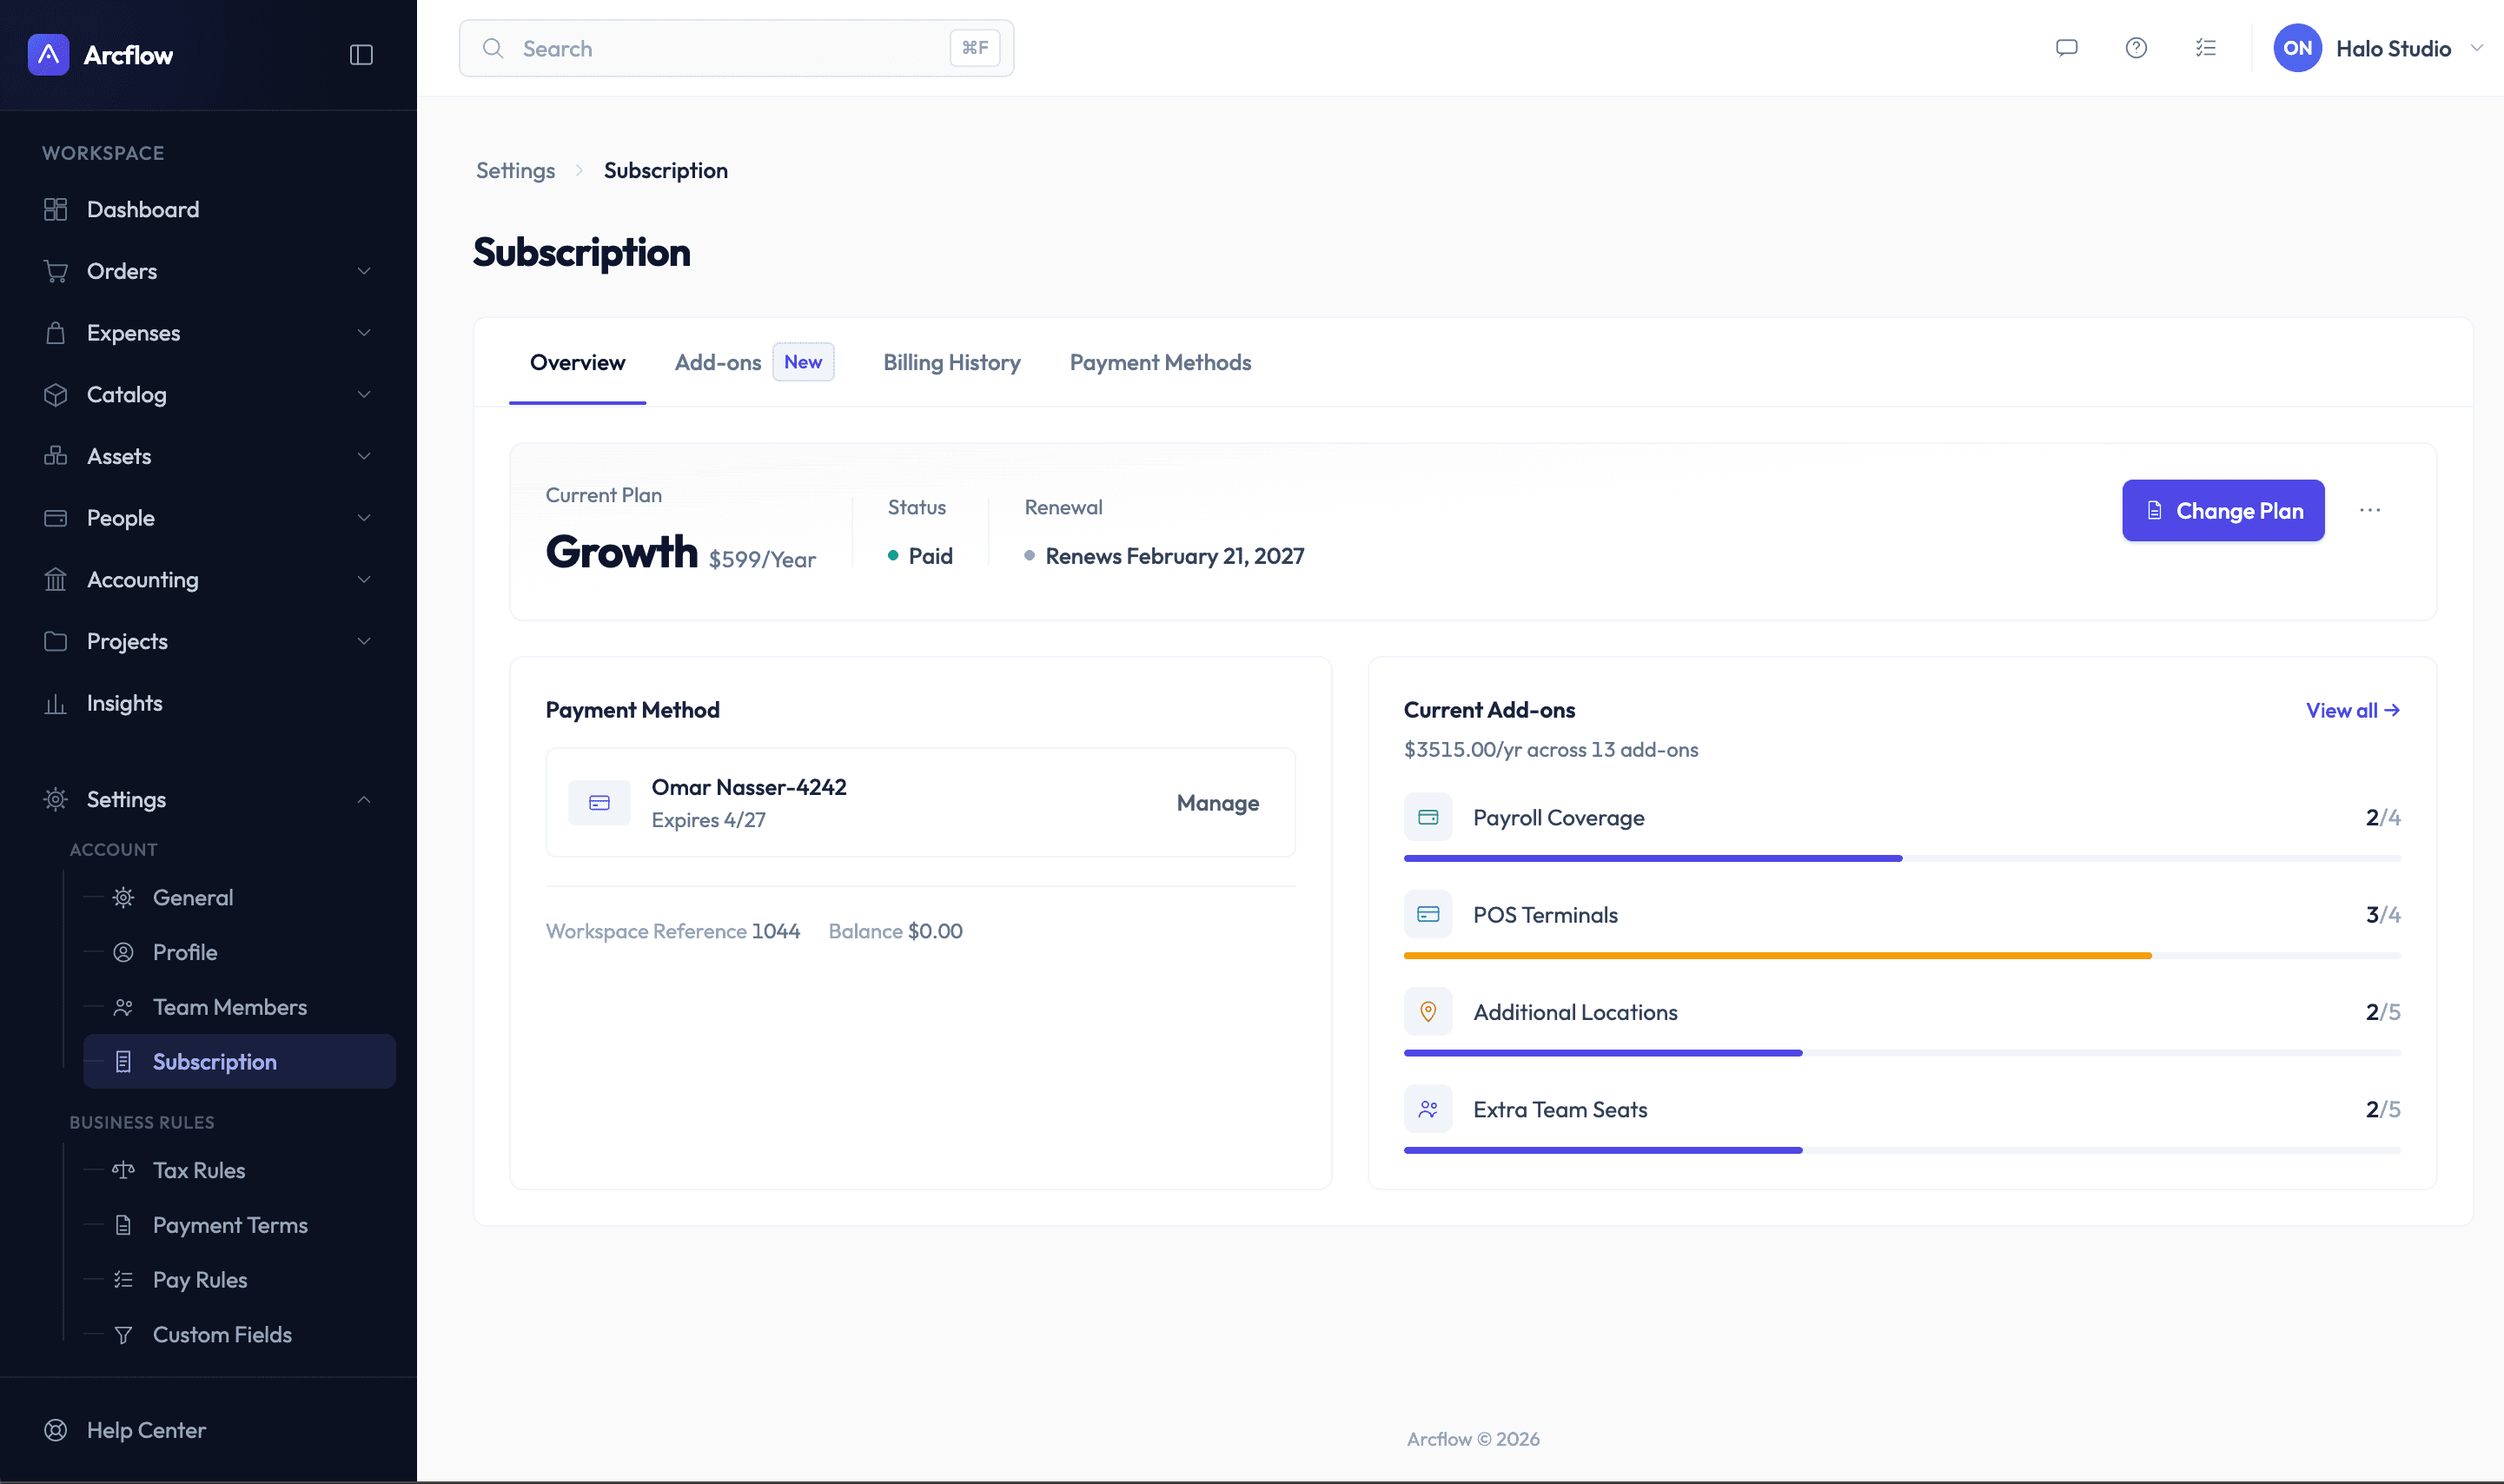Open the checklist tasks icon in header
2504x1484 pixels.
2206,48
